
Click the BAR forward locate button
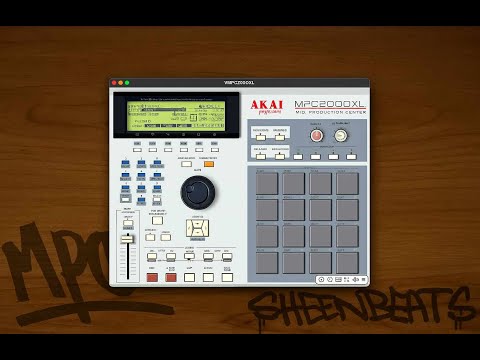pyautogui.click(x=227, y=256)
